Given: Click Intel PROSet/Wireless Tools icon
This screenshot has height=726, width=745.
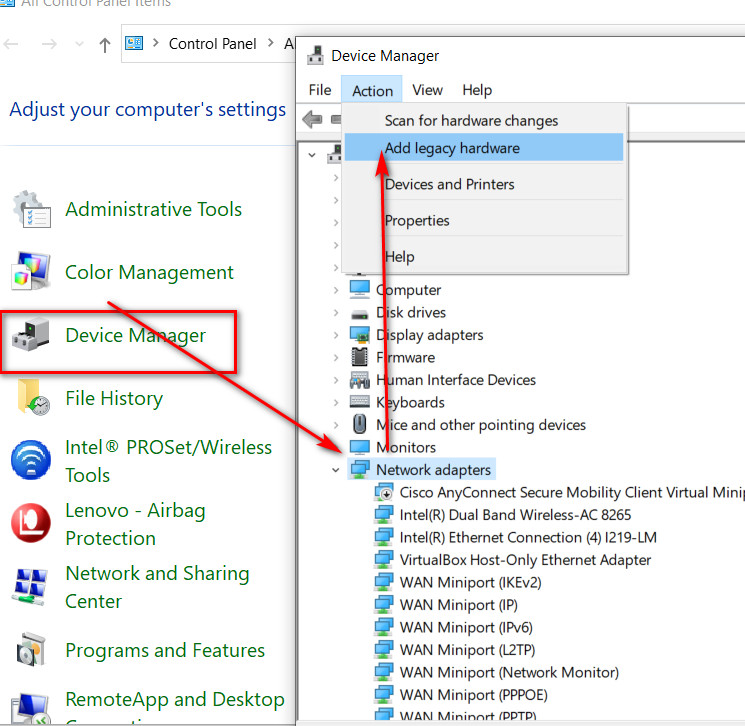Looking at the screenshot, I should coord(31,460).
